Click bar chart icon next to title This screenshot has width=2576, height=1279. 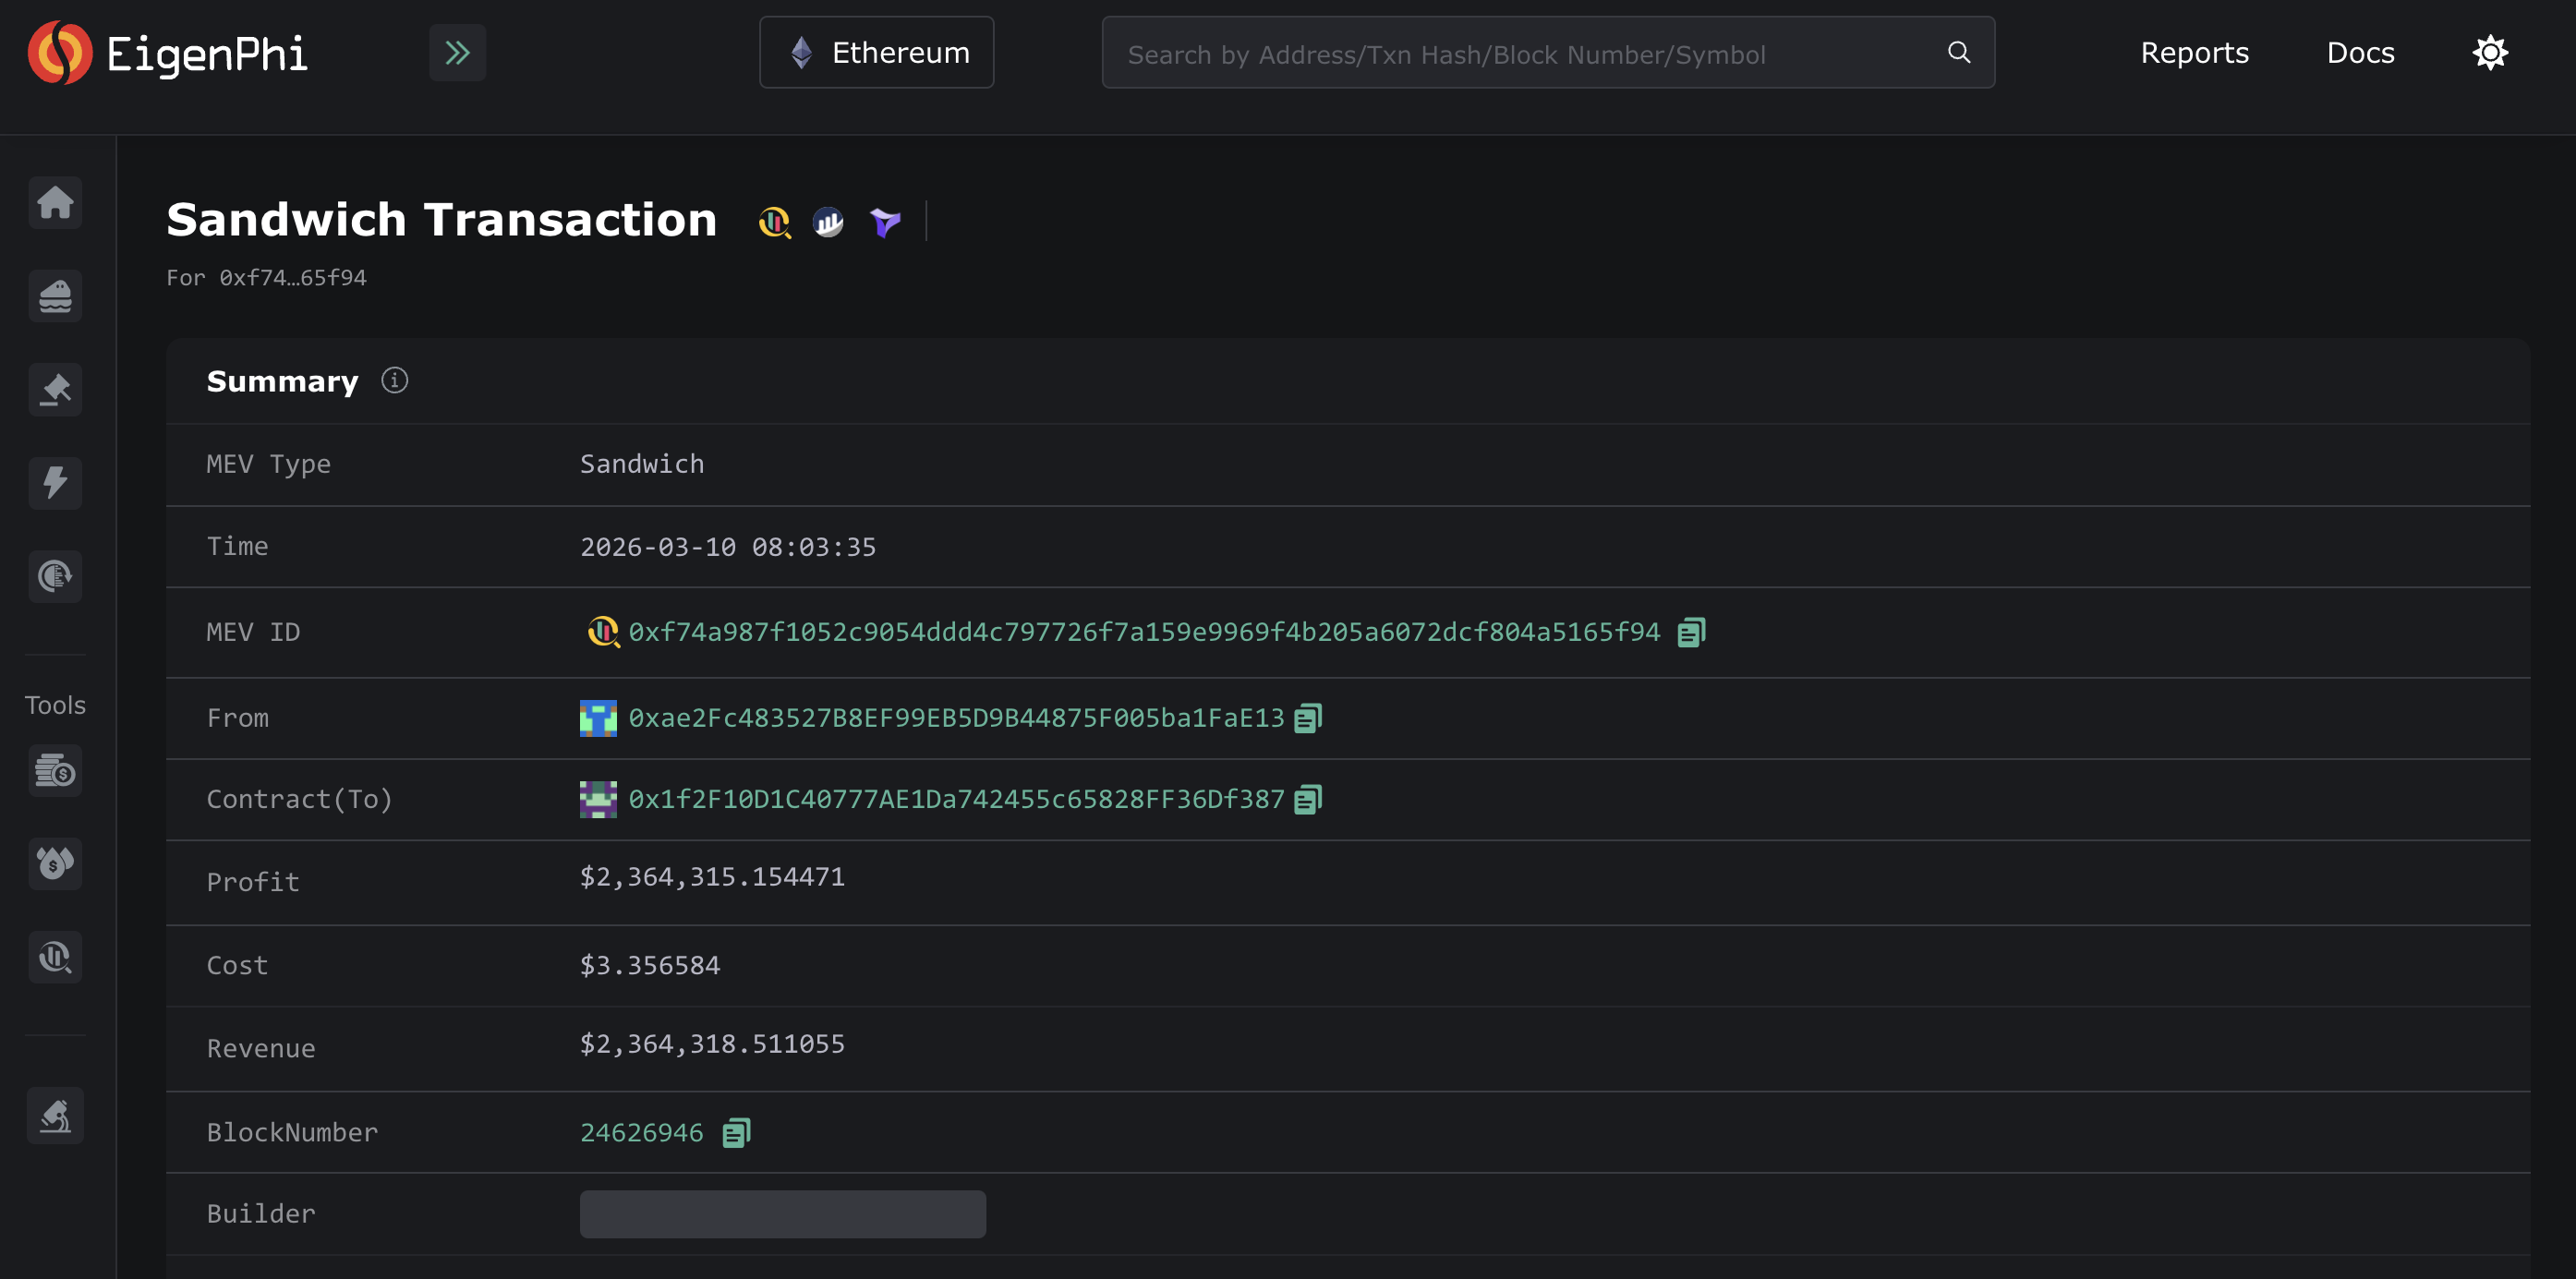click(828, 222)
